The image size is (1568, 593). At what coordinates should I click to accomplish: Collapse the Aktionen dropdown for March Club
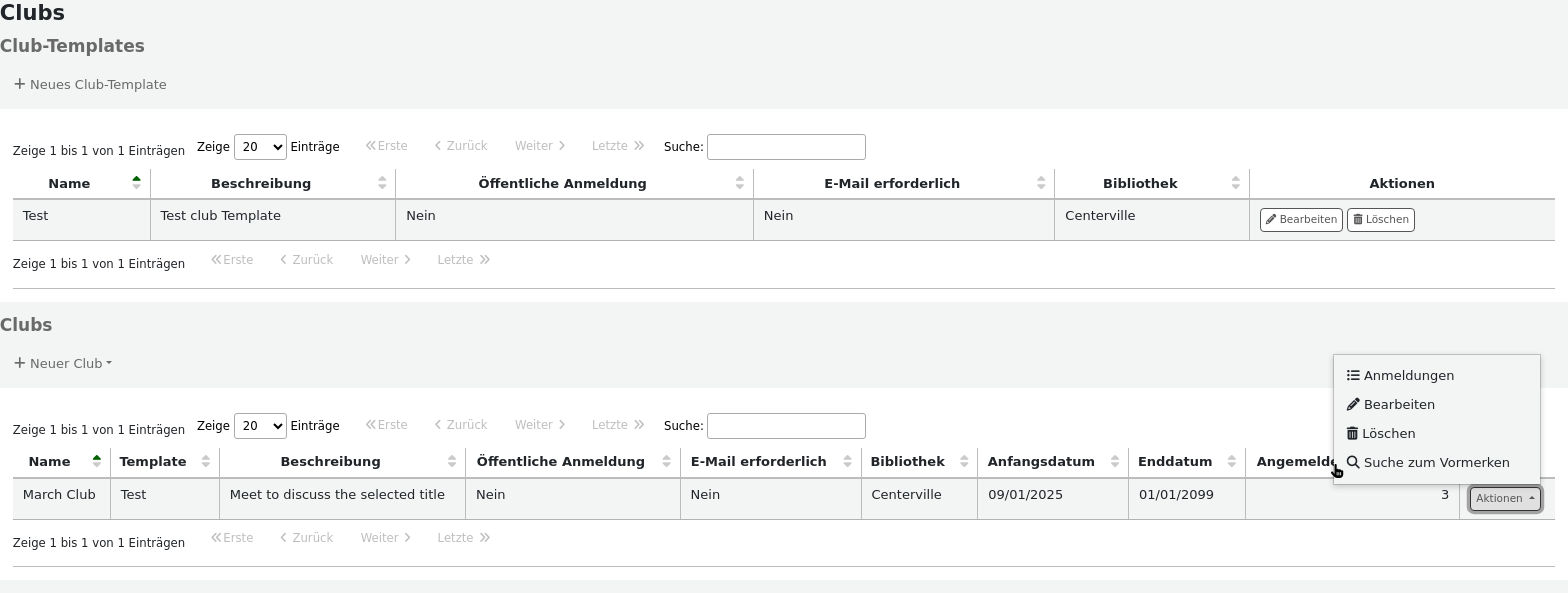coord(1504,498)
